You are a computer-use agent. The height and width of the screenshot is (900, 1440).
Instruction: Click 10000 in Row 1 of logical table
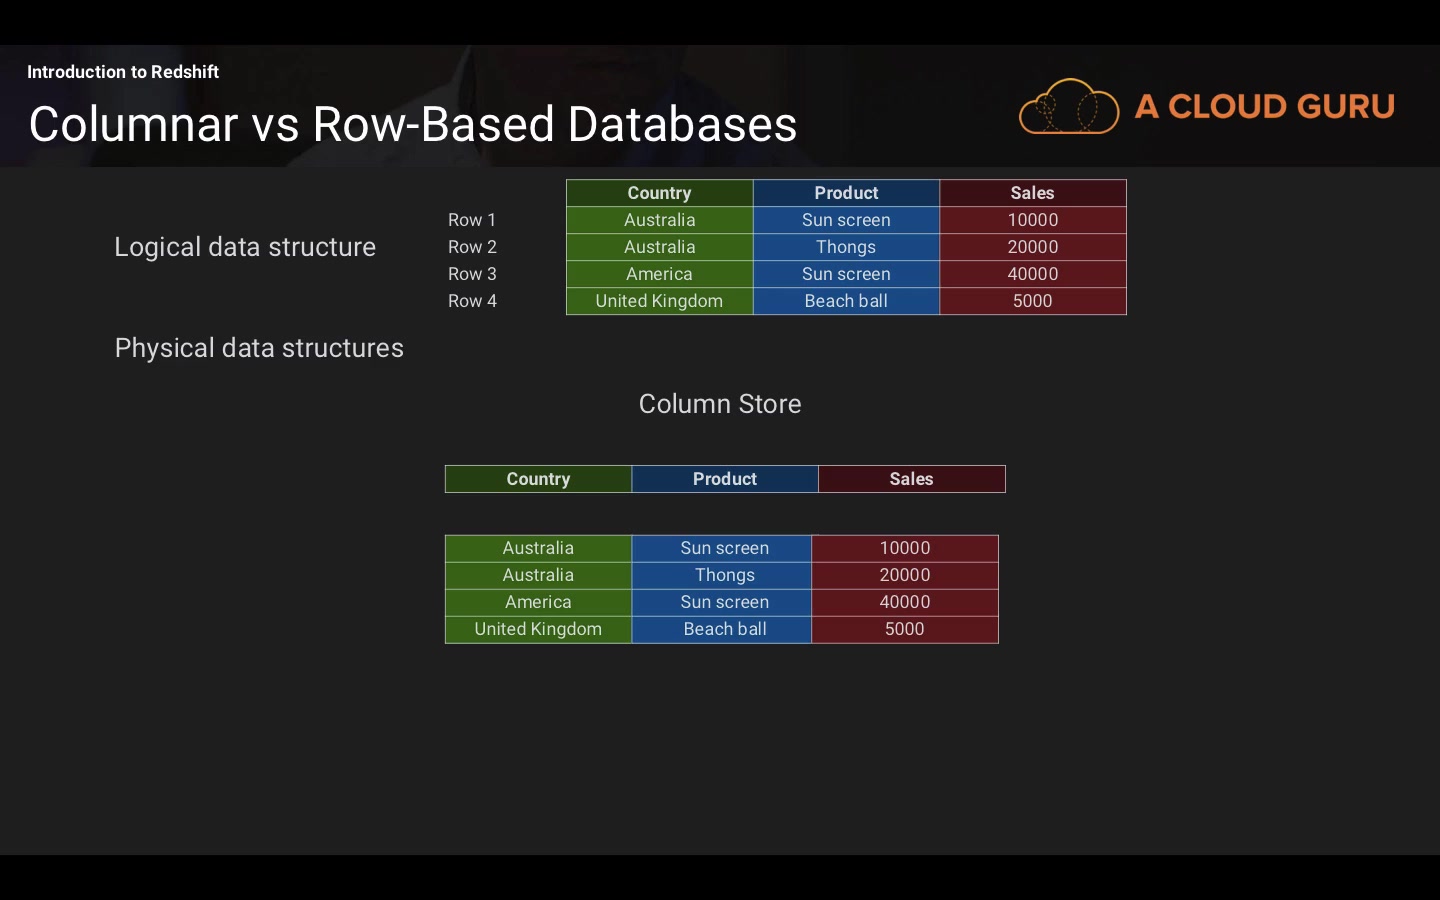1033,220
